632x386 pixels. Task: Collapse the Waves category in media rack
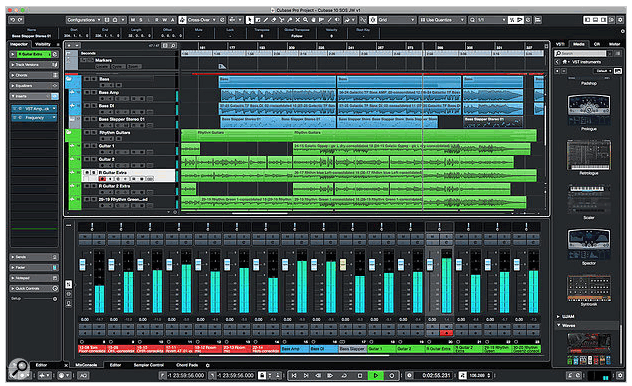559,325
